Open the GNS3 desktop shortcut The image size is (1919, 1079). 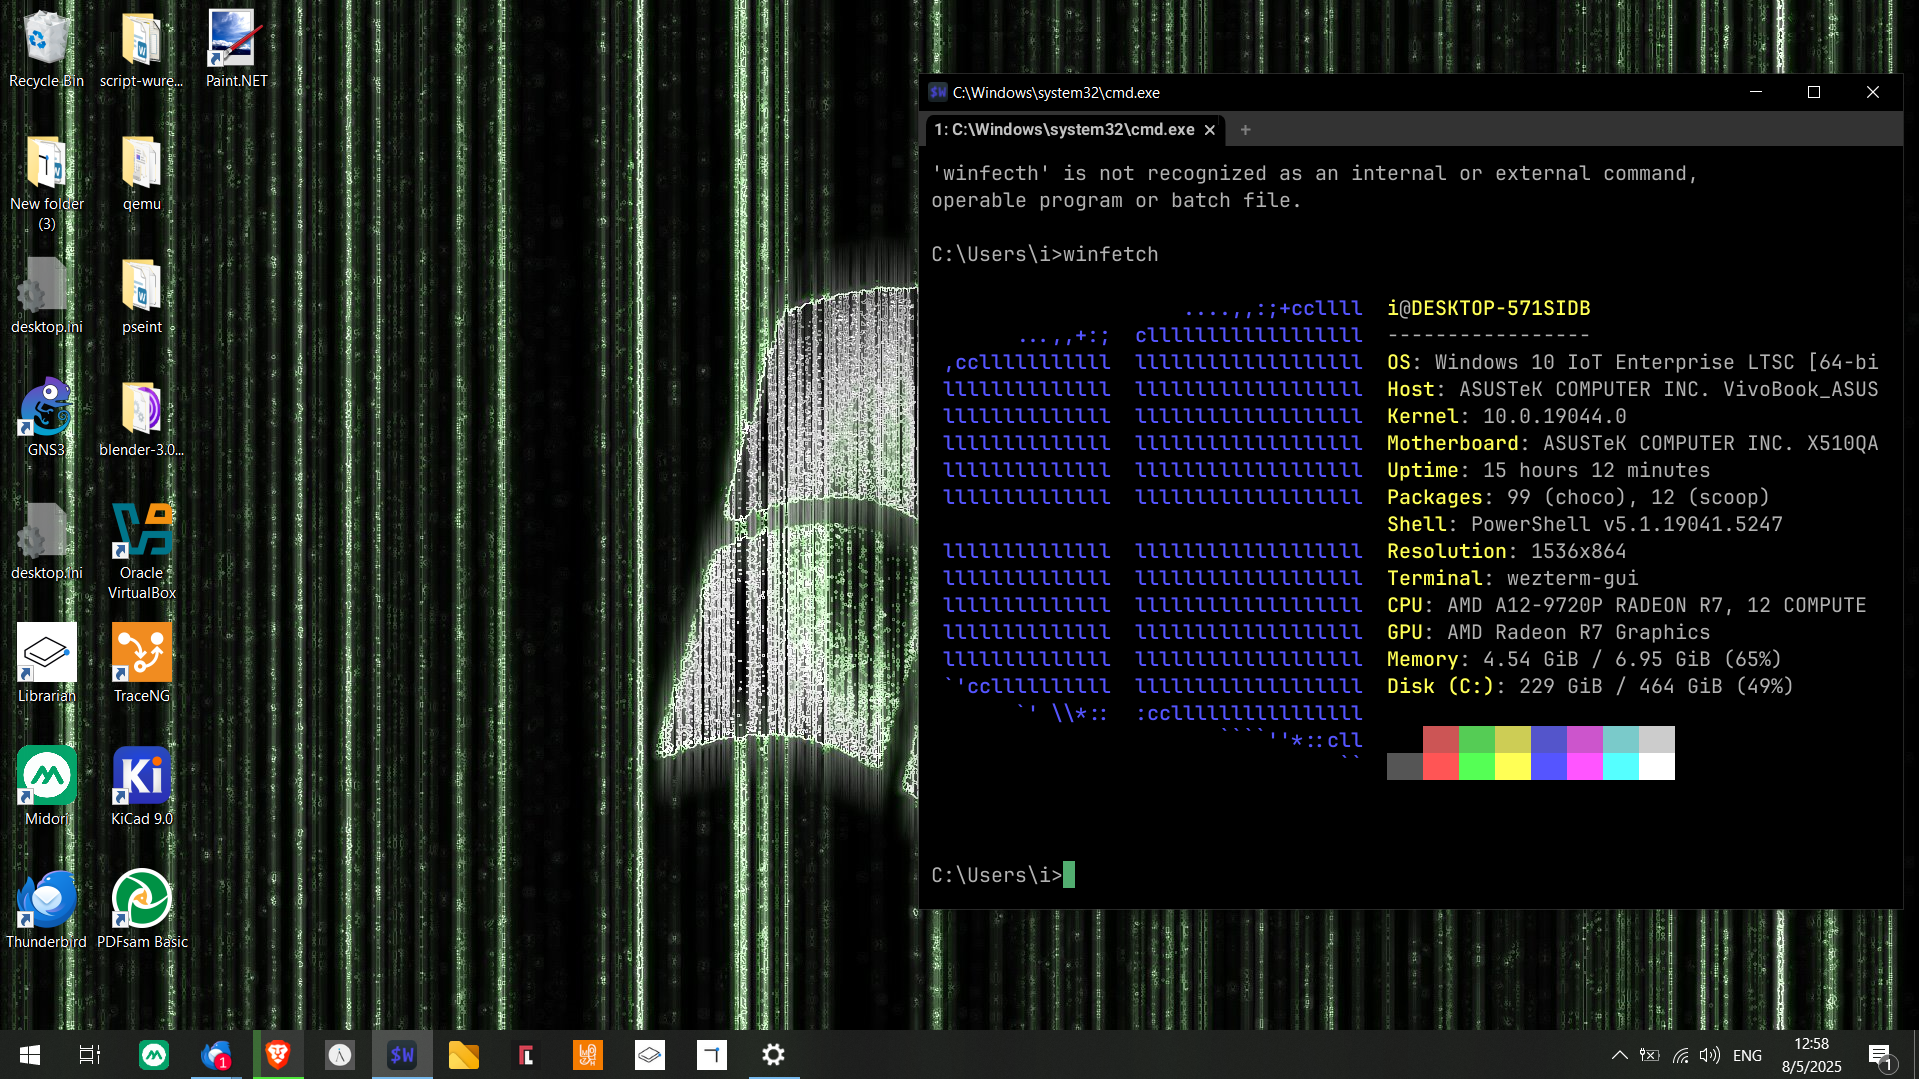pos(46,418)
